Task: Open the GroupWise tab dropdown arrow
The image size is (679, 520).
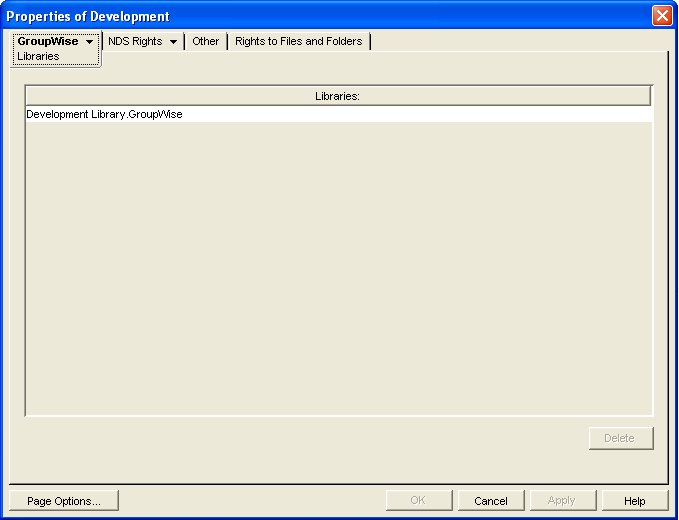Action: click(x=89, y=42)
